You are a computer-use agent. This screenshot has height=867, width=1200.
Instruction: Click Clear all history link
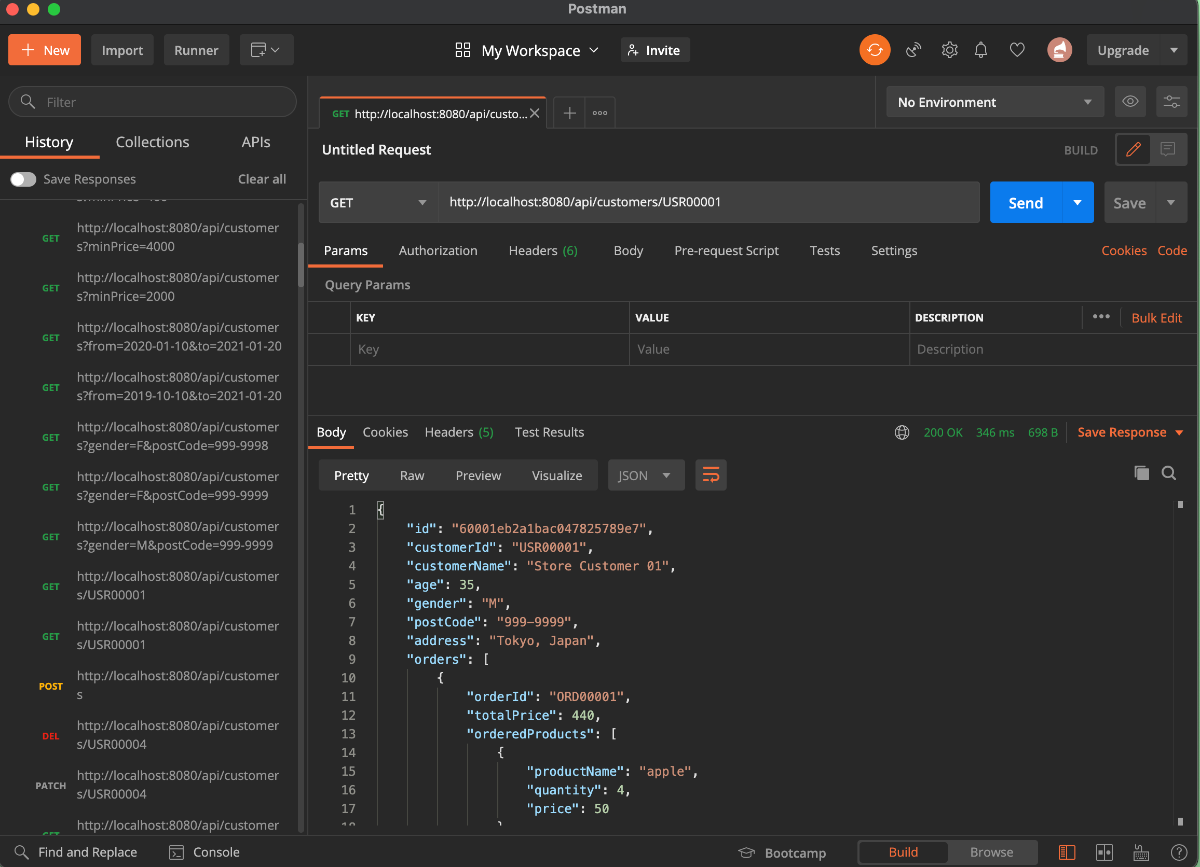[x=262, y=179]
